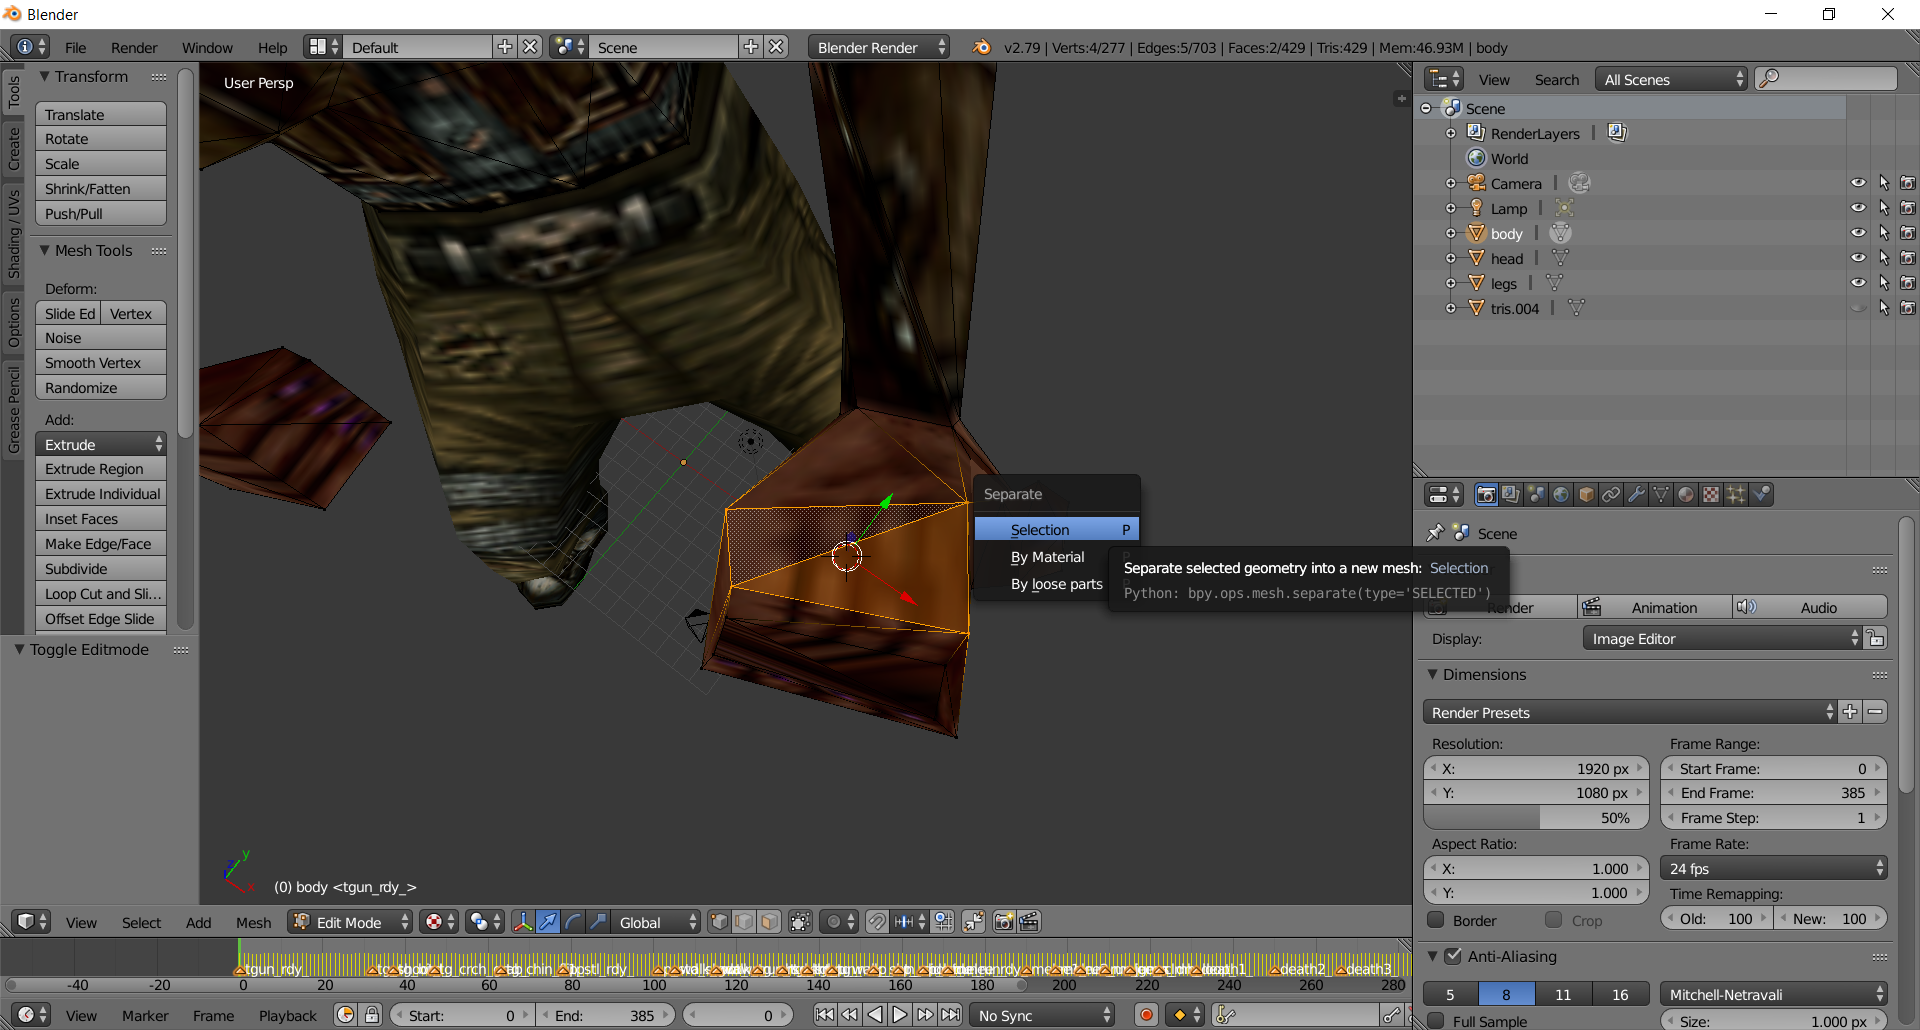
Task: Open the Edit Mode selector dropdown
Action: pos(350,922)
